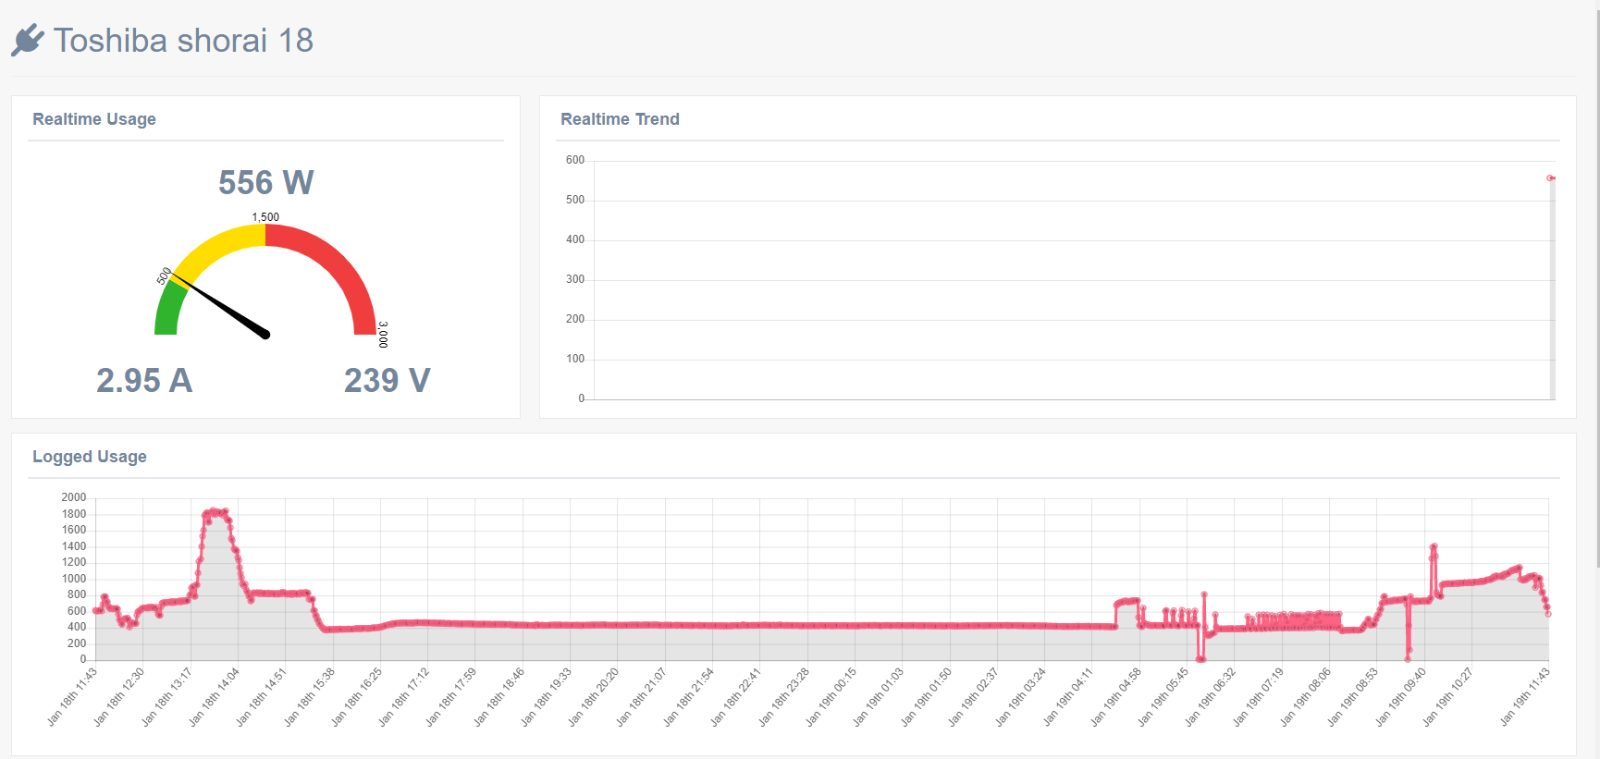Click the Realtime Usage panel heading
The width and height of the screenshot is (1600, 759).
(94, 119)
